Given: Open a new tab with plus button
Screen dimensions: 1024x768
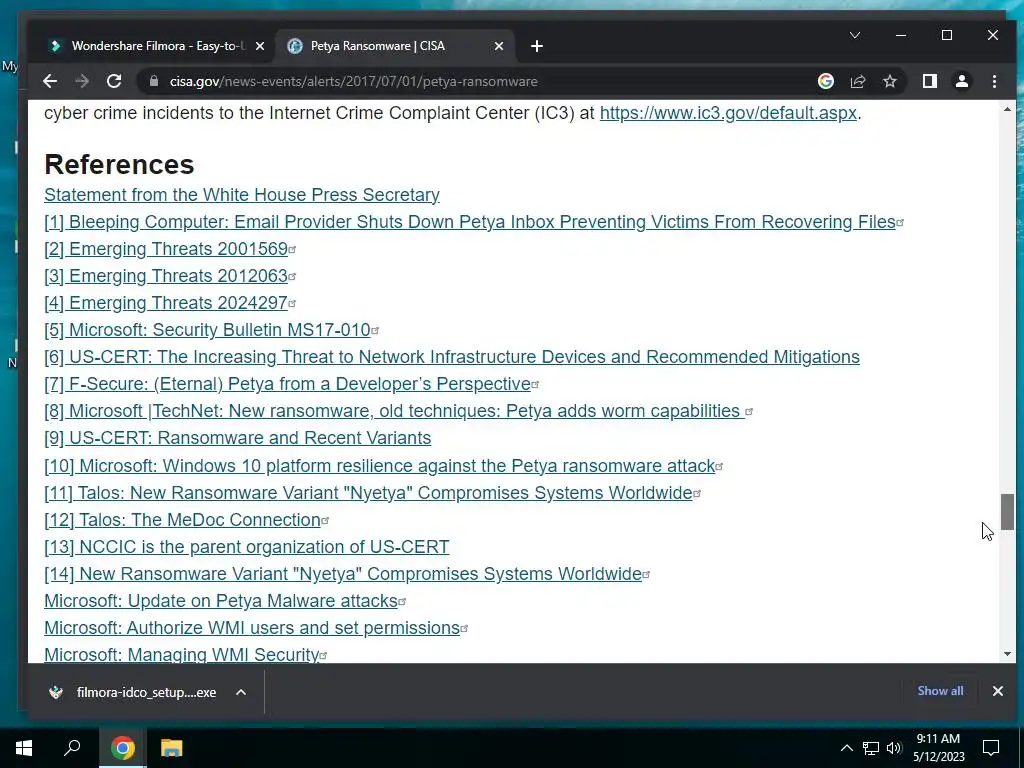Looking at the screenshot, I should click(x=537, y=46).
